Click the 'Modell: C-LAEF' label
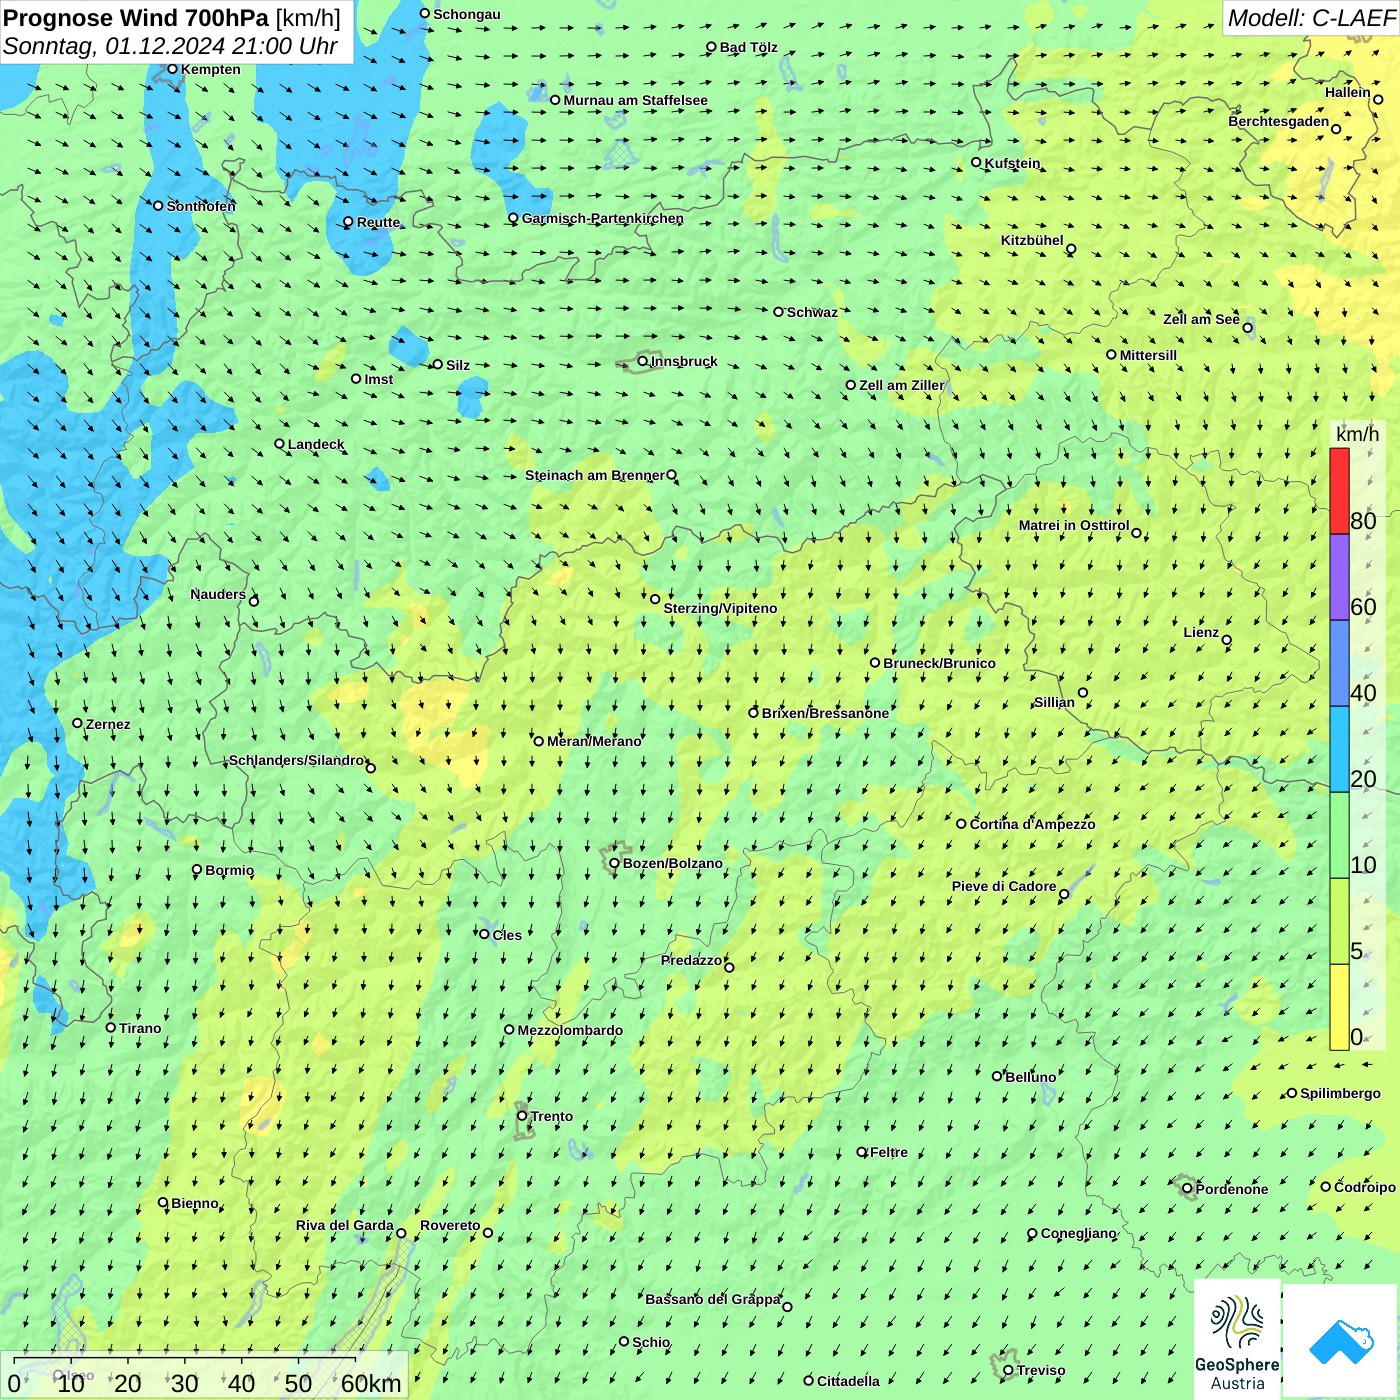The height and width of the screenshot is (1400, 1400). click(1311, 18)
